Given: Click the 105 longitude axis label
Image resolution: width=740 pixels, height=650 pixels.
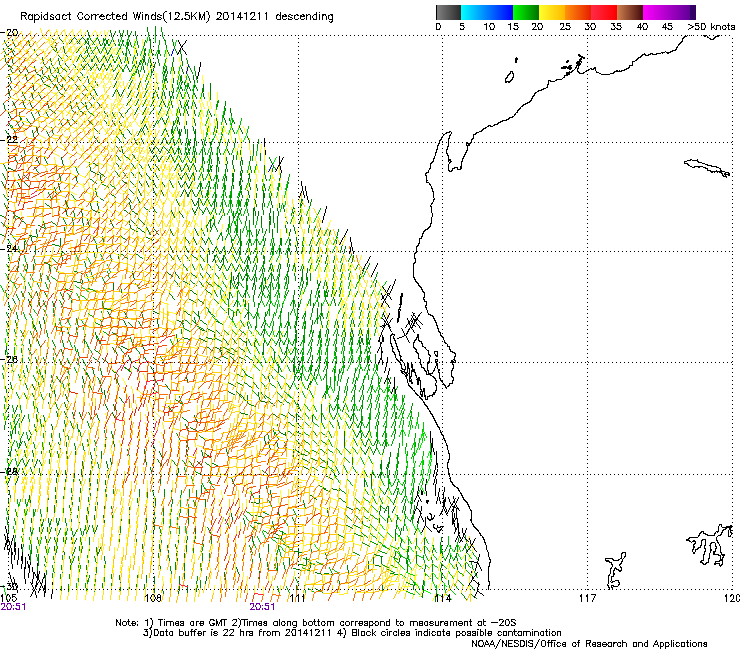Looking at the screenshot, I should point(8,598).
